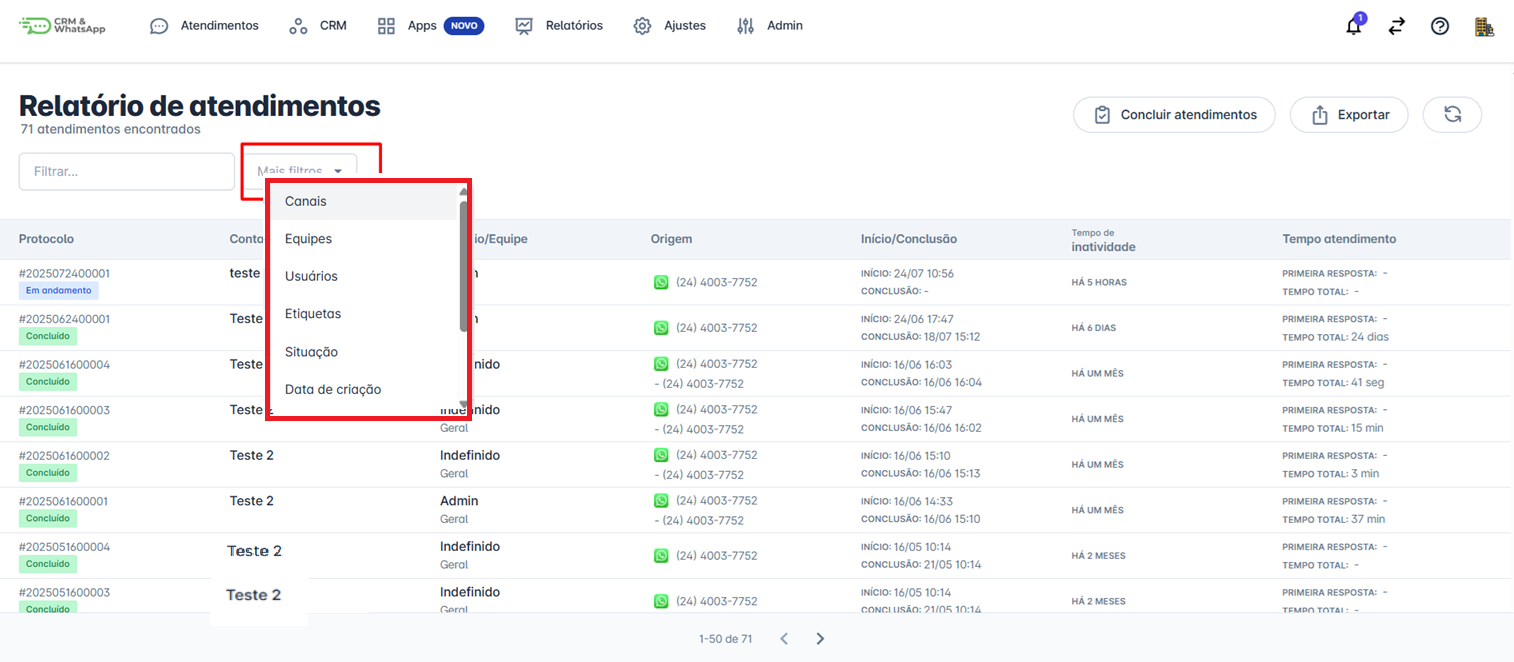Go to next page using right chevron
The height and width of the screenshot is (662, 1514).
[820, 639]
